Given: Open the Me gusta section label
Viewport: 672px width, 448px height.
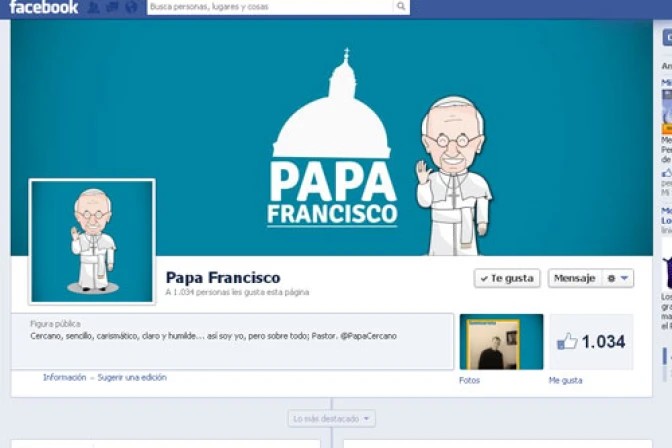Looking at the screenshot, I should [565, 380].
